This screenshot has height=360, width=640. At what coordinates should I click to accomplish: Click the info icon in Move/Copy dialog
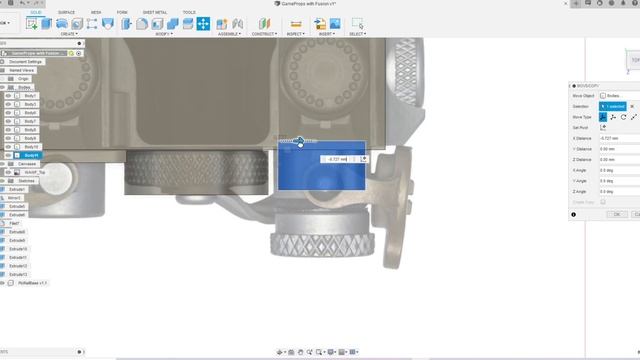[x=573, y=214]
